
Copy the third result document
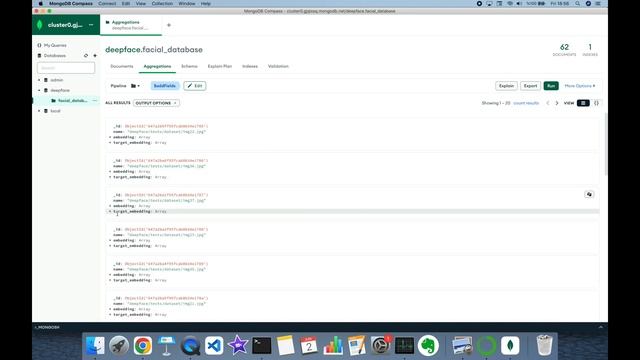[x=589, y=195]
